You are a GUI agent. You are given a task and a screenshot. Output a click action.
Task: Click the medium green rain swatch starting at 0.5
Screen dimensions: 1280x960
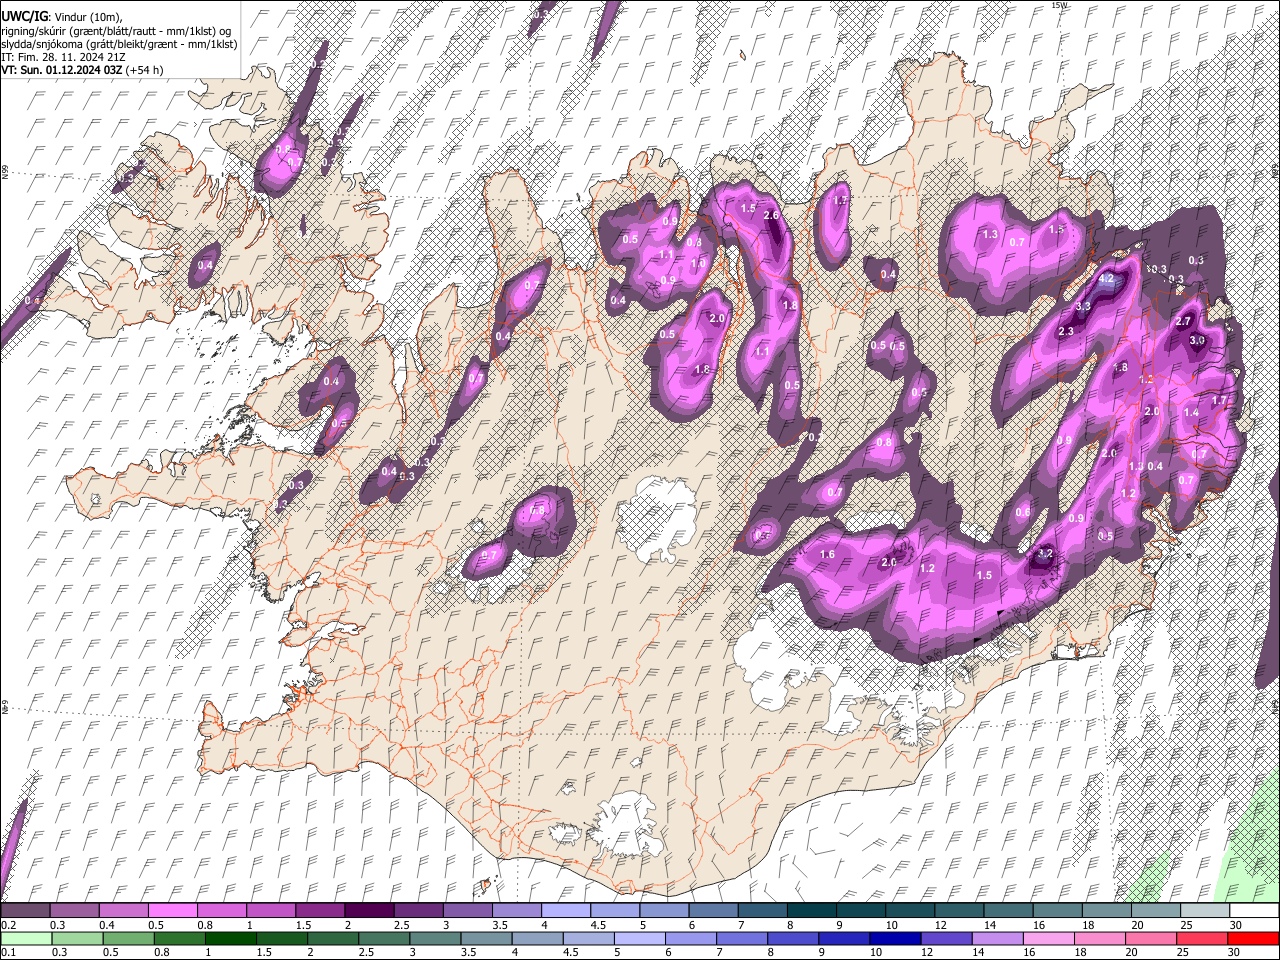(x=130, y=939)
